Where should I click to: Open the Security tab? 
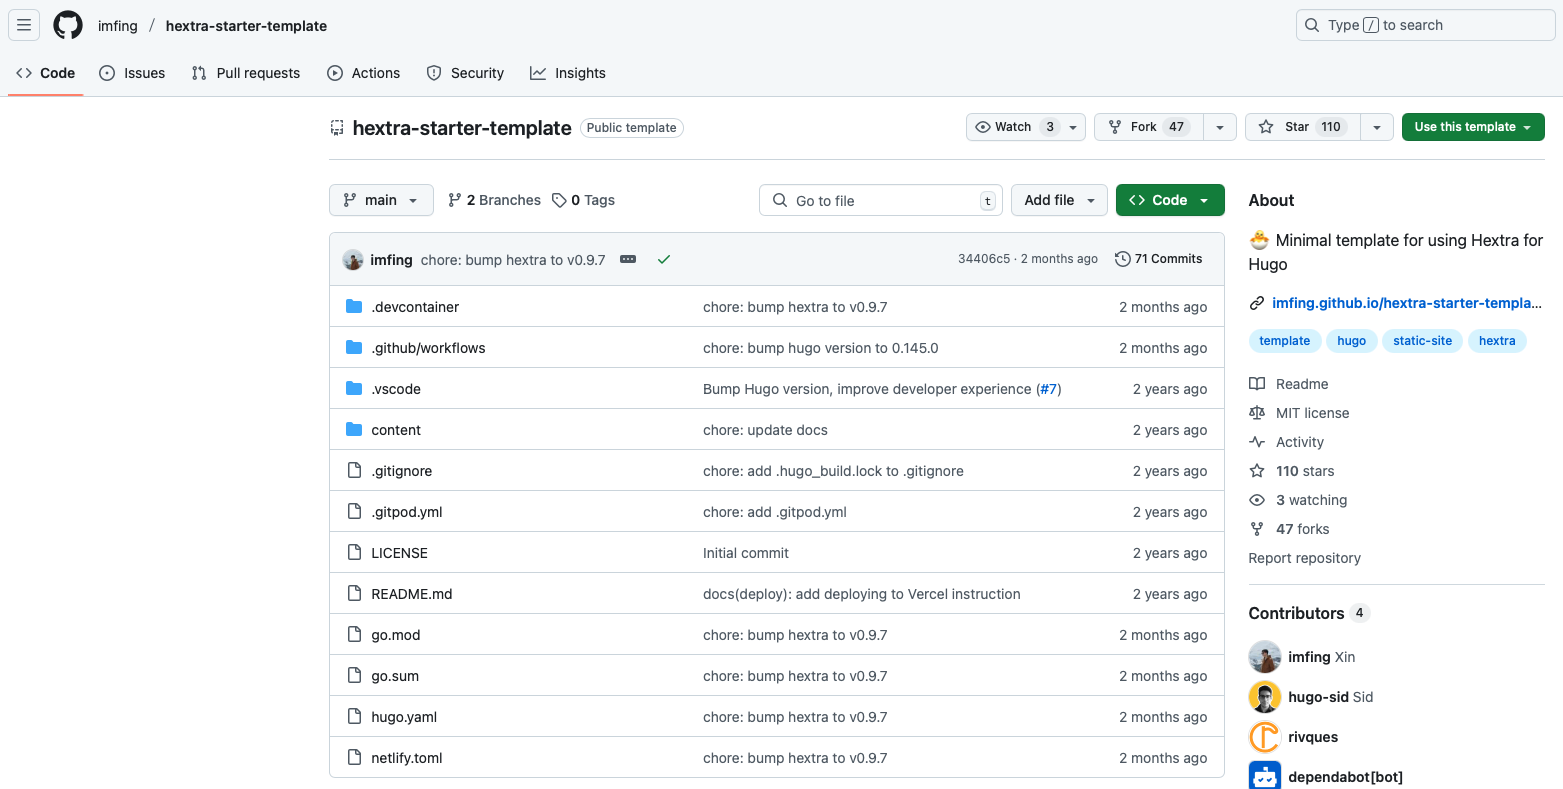[465, 73]
